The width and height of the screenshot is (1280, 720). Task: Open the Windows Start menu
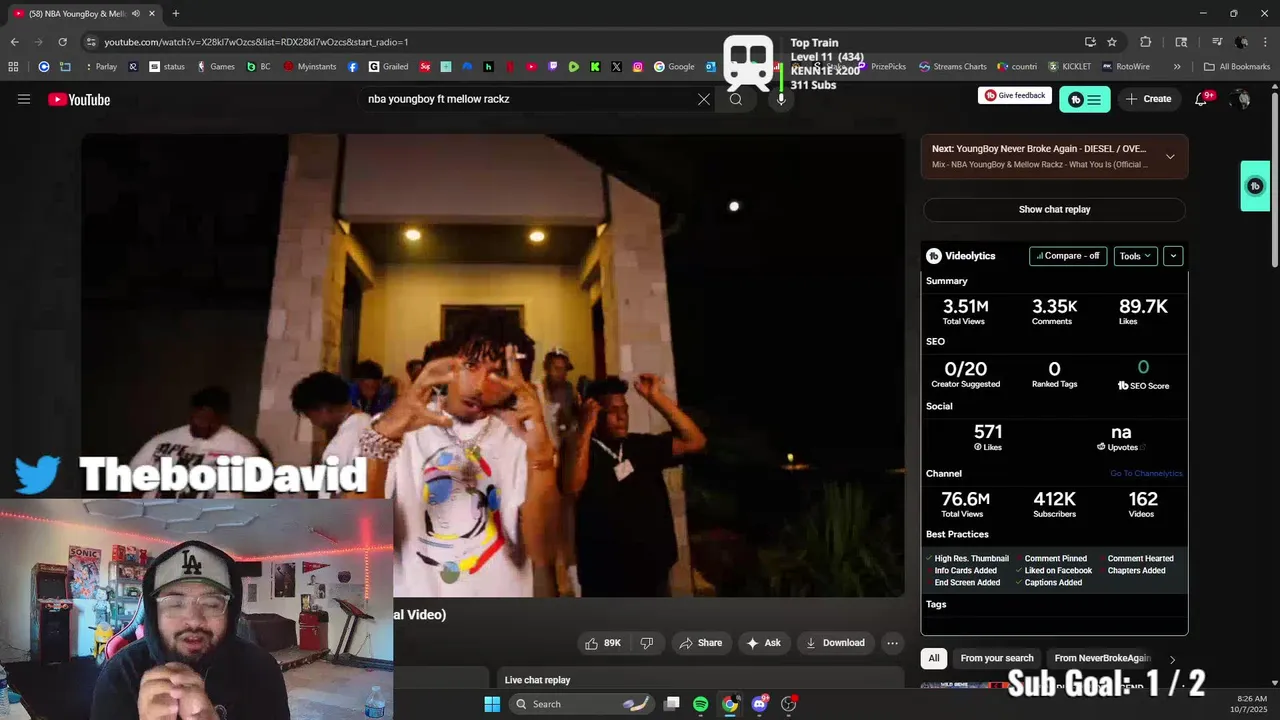pos(492,704)
